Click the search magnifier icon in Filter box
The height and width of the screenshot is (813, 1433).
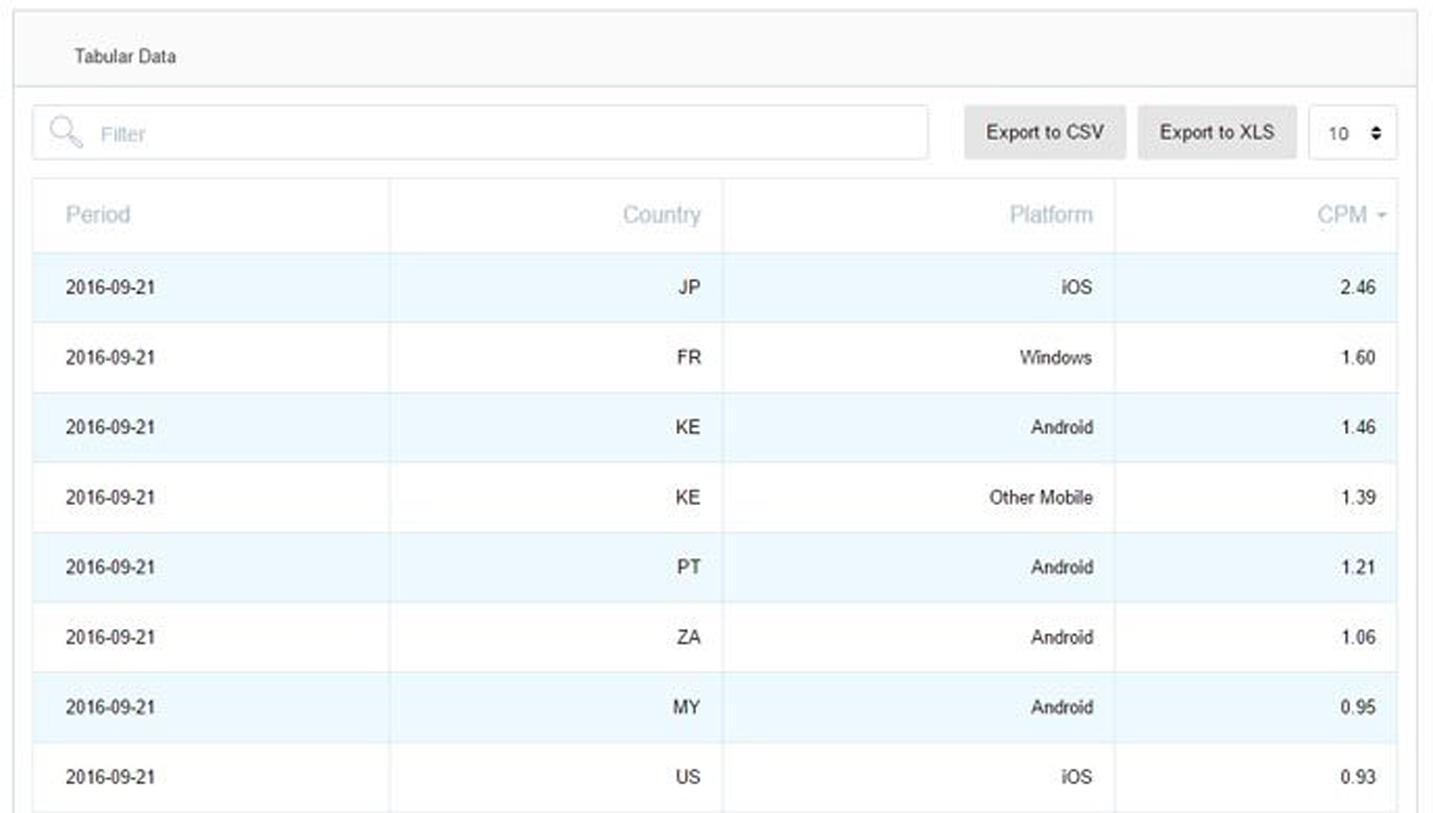(x=66, y=132)
